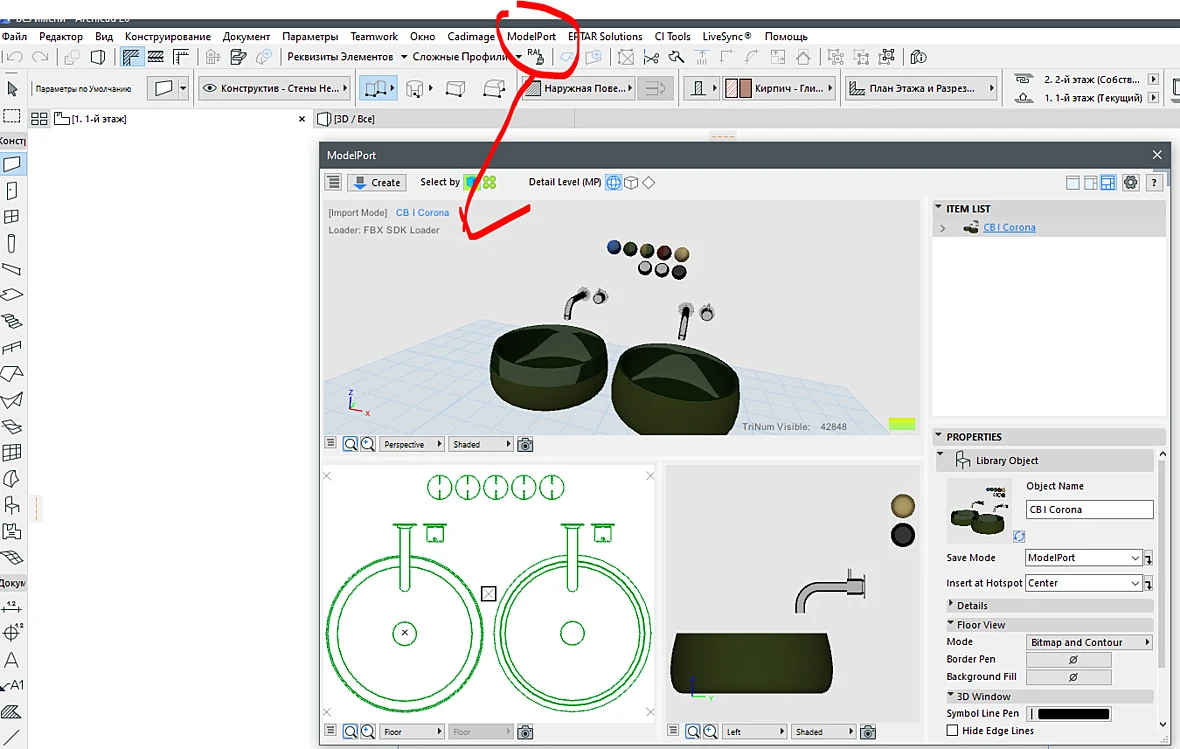Screen dimensions: 1180x749
Task: Take snapshot with perspective view camera icon
Action: coord(525,445)
